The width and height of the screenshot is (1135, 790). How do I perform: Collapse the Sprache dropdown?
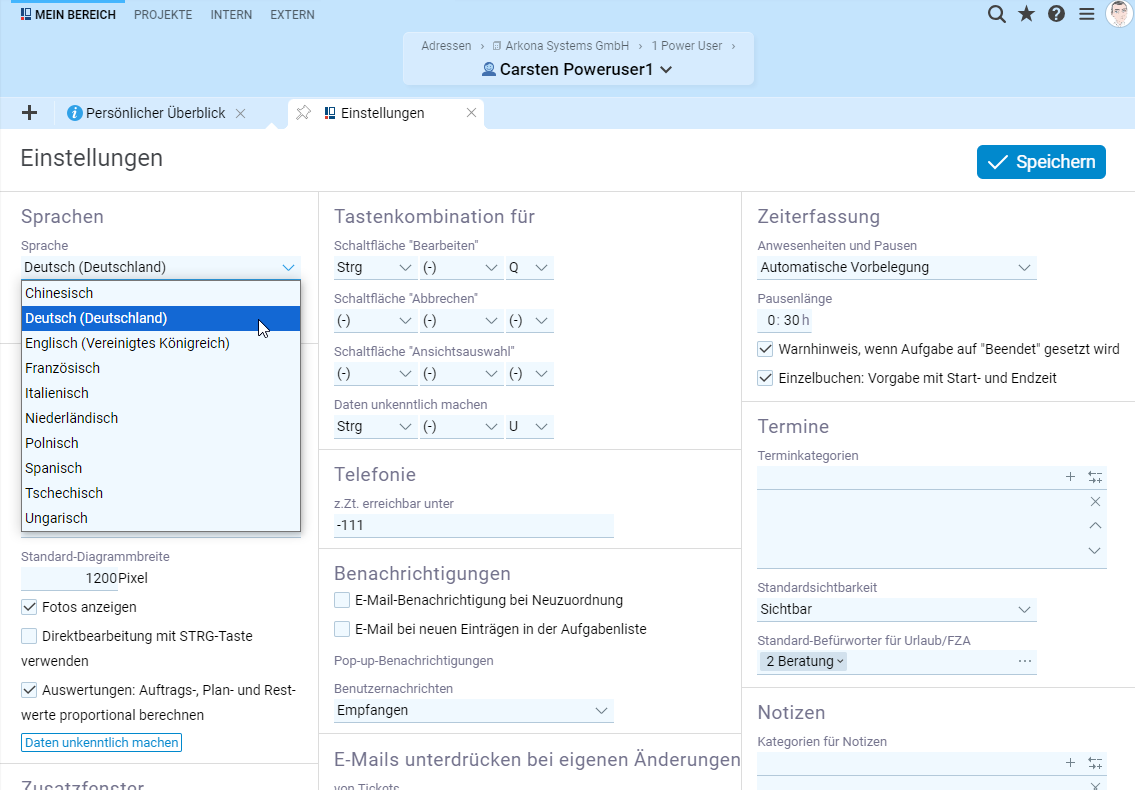(x=161, y=267)
